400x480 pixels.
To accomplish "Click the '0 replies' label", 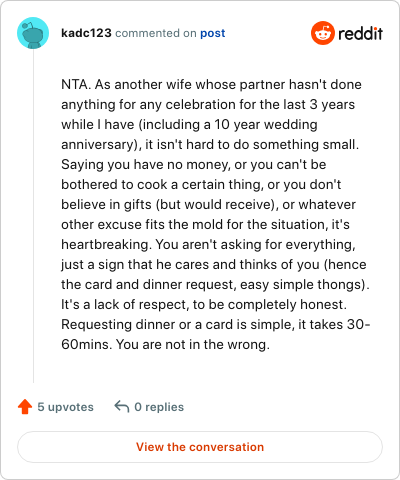I will point(159,407).
